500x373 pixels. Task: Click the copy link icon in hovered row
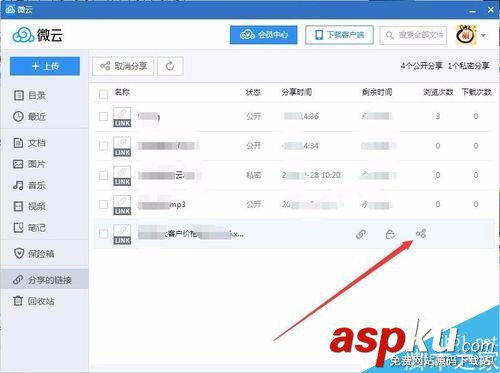[x=361, y=234]
